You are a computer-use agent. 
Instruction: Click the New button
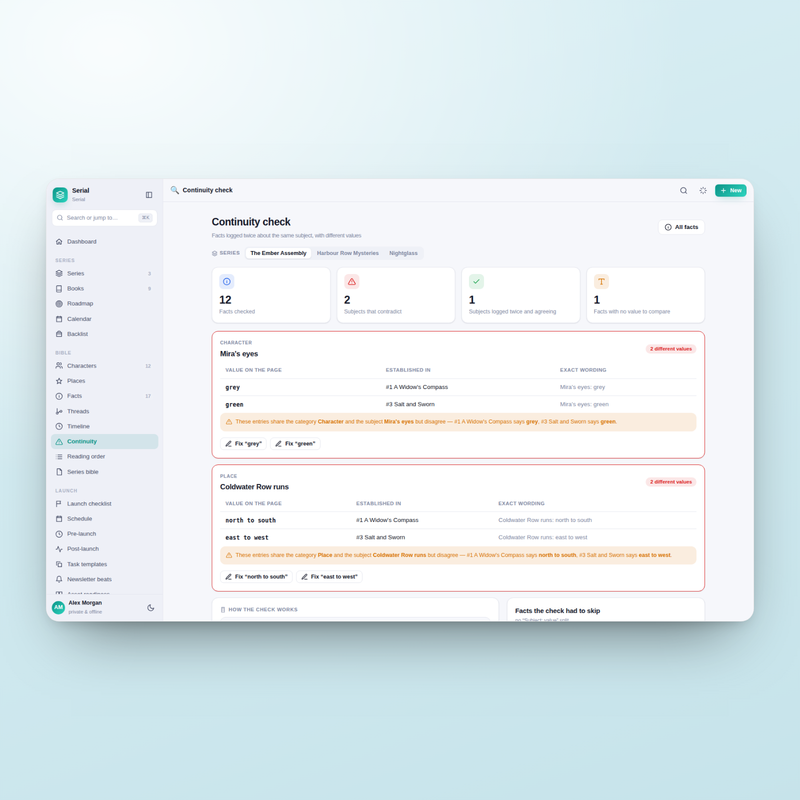731,190
